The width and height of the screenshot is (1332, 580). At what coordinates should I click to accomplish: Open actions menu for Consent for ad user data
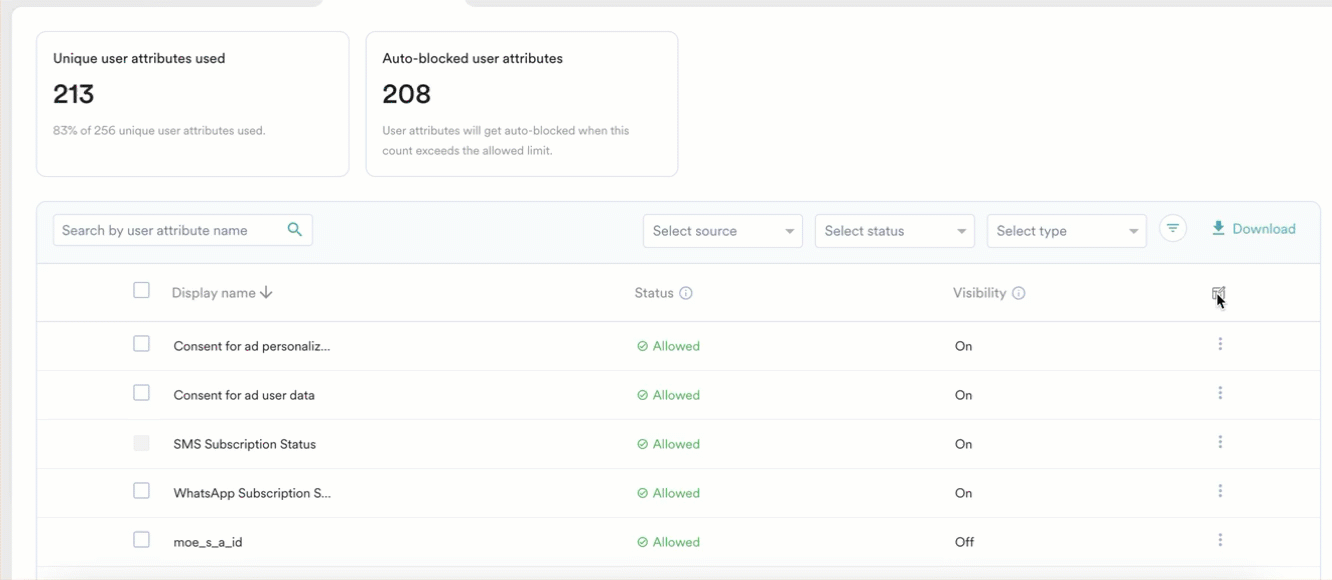tap(1220, 393)
